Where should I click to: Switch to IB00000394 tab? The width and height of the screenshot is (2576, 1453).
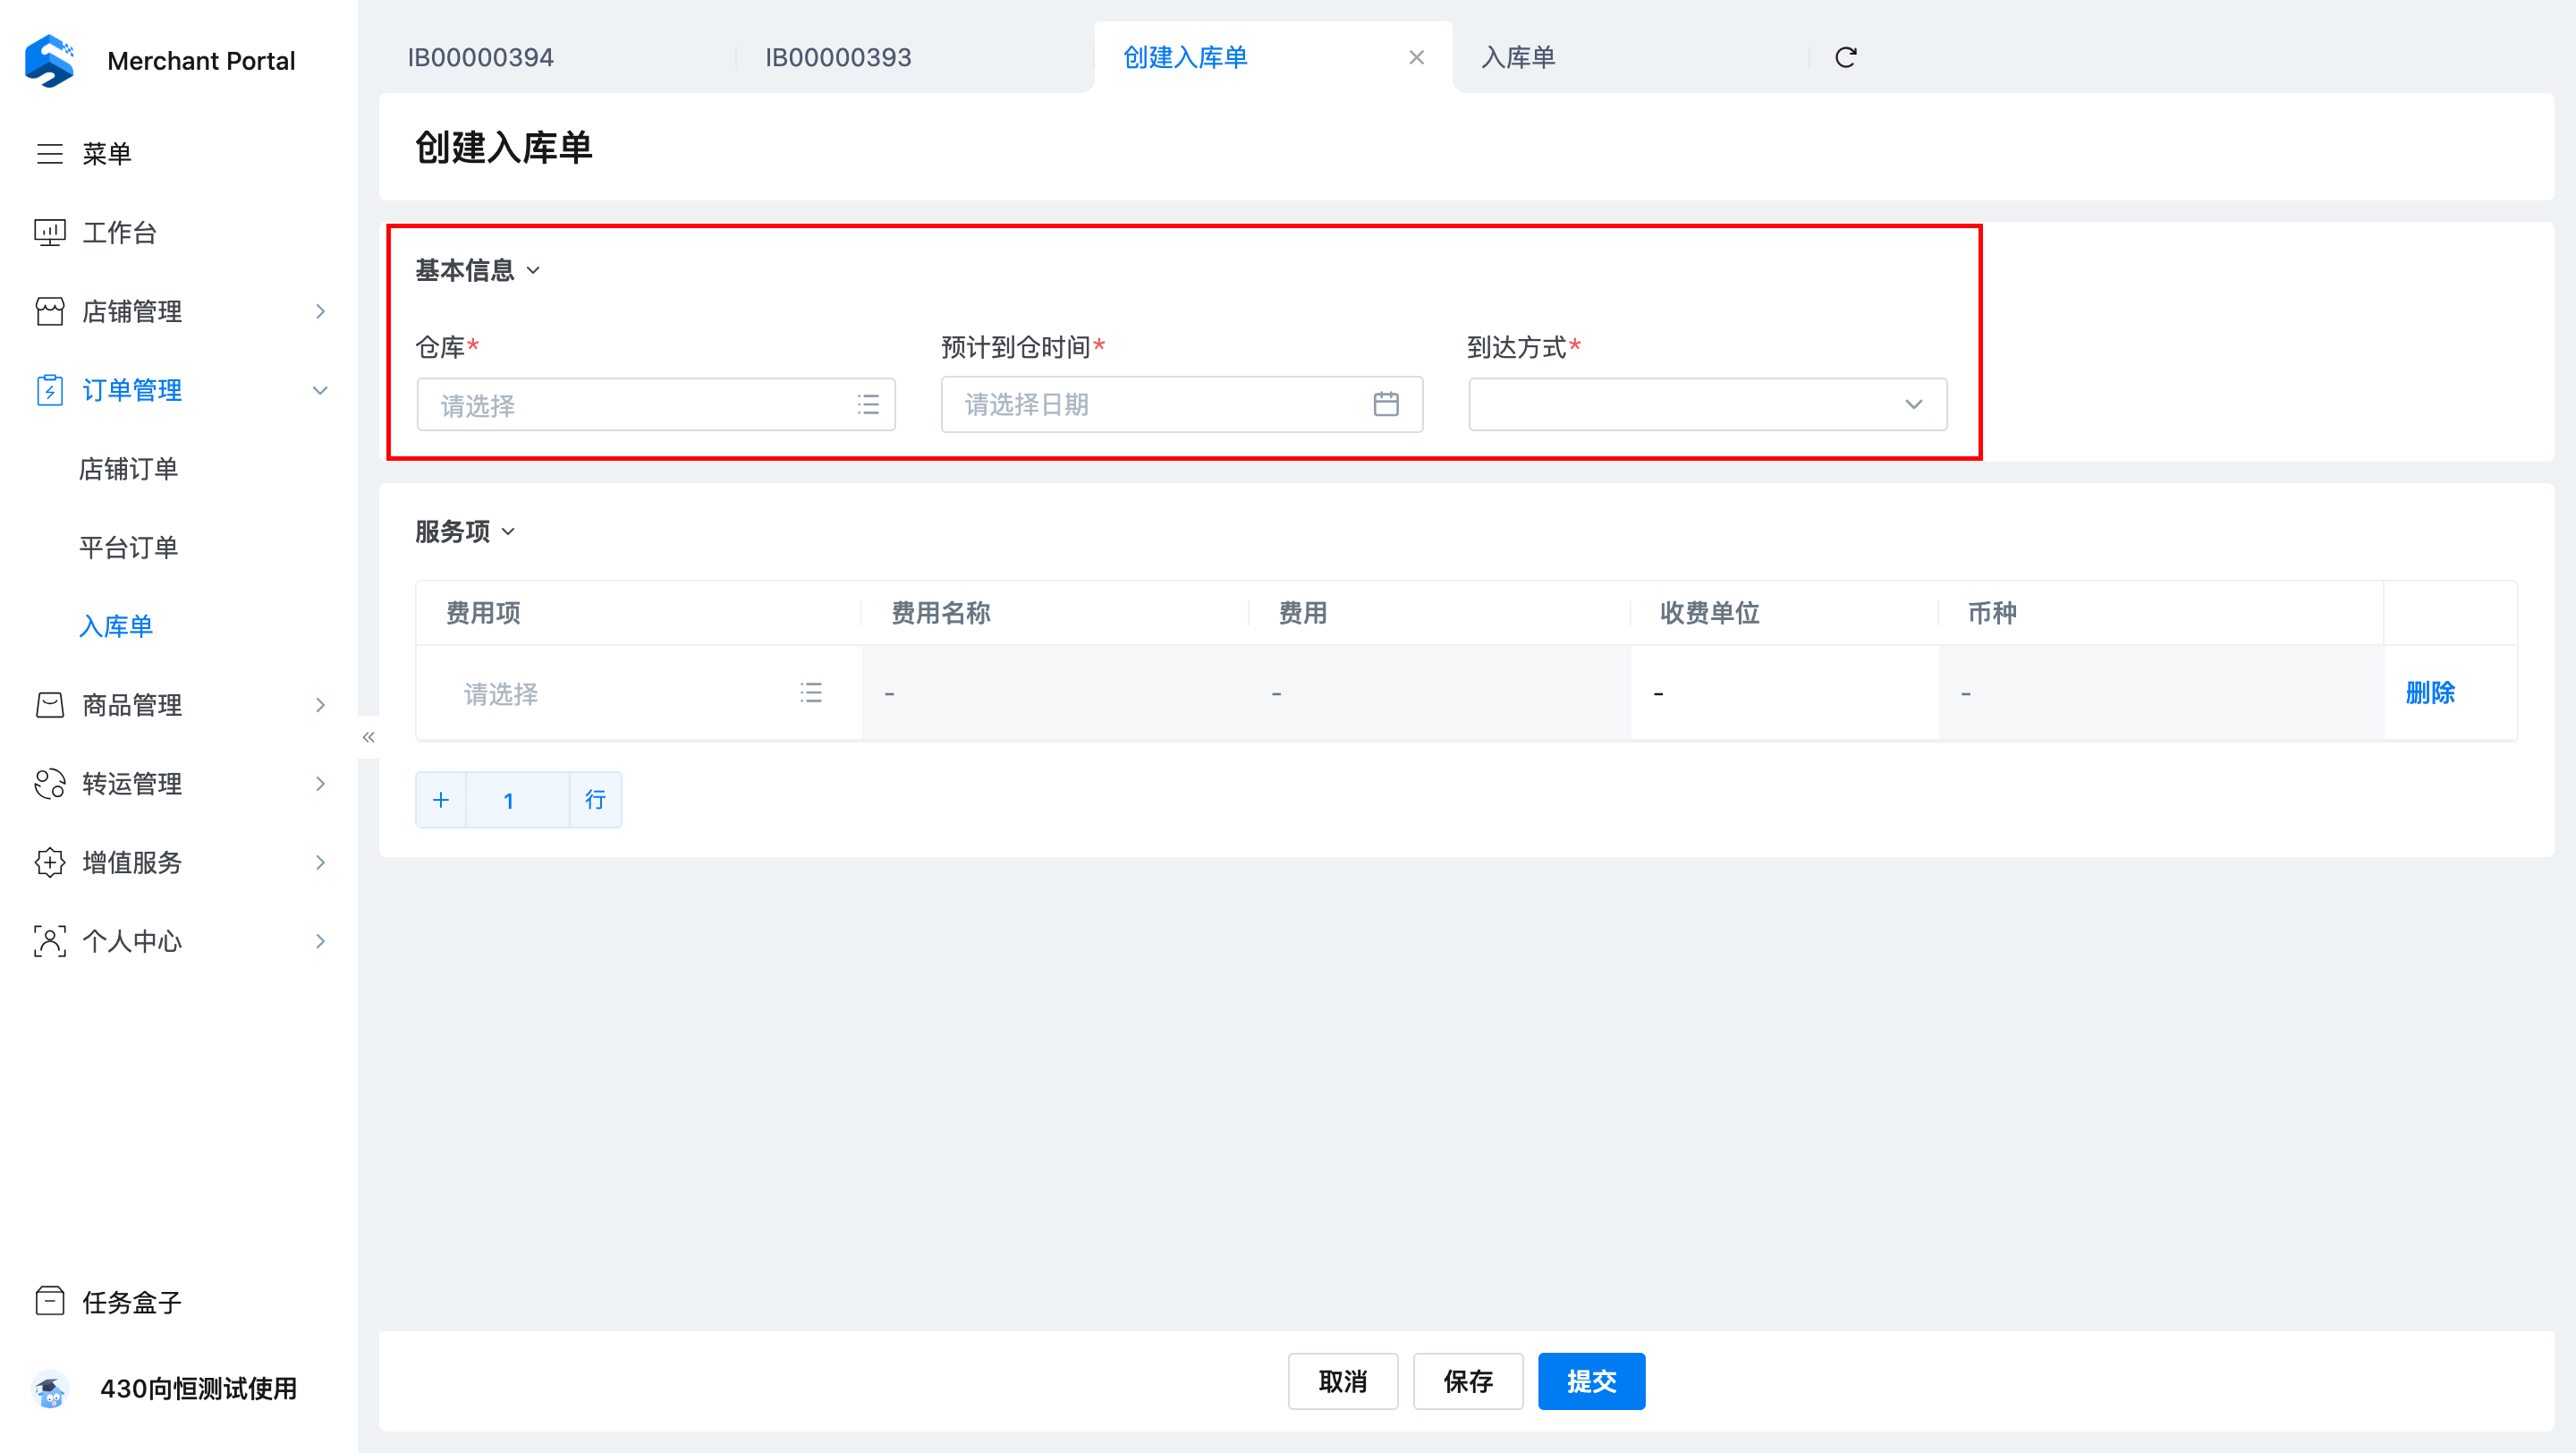tap(481, 58)
